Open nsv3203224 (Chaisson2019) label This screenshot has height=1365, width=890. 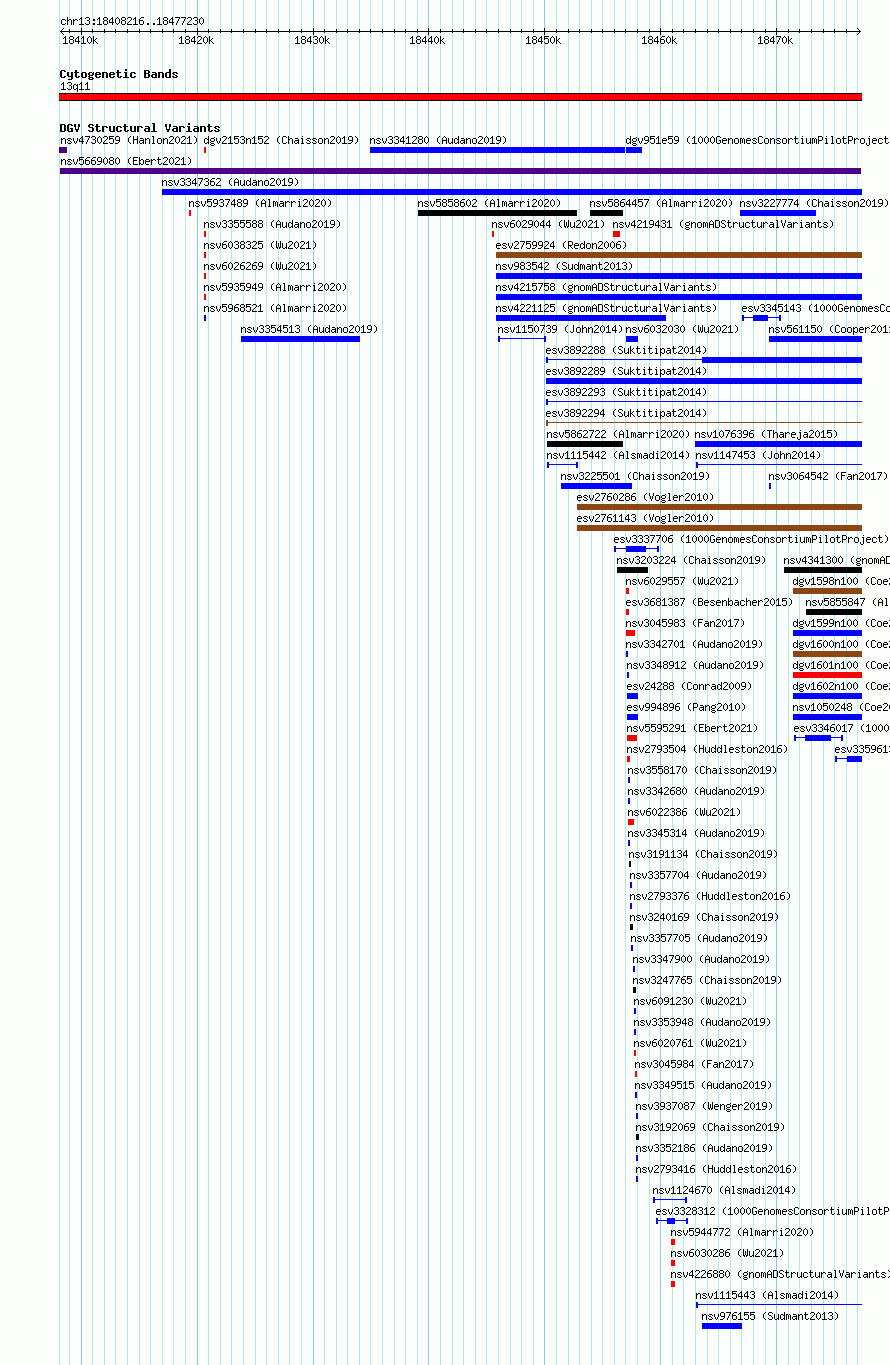pyautogui.click(x=691, y=560)
